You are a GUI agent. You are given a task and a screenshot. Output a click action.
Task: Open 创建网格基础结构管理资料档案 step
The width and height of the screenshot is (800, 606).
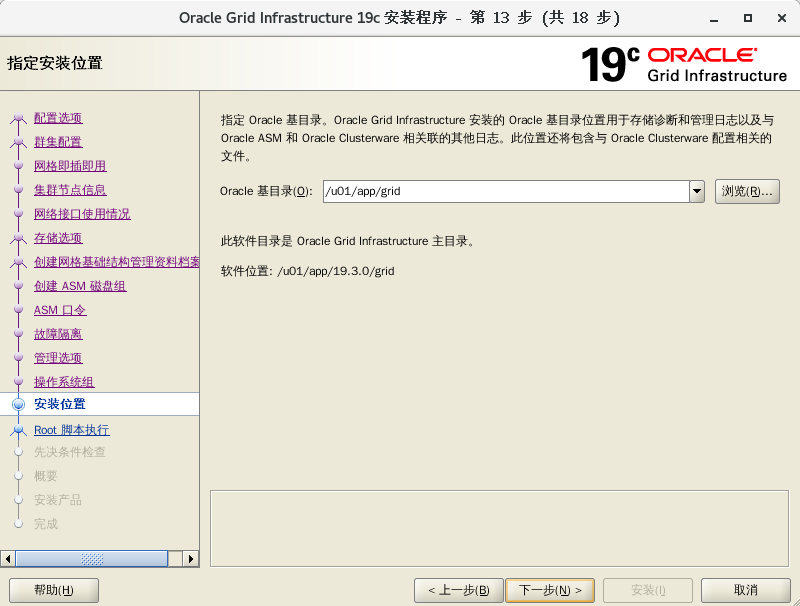[x=116, y=262]
